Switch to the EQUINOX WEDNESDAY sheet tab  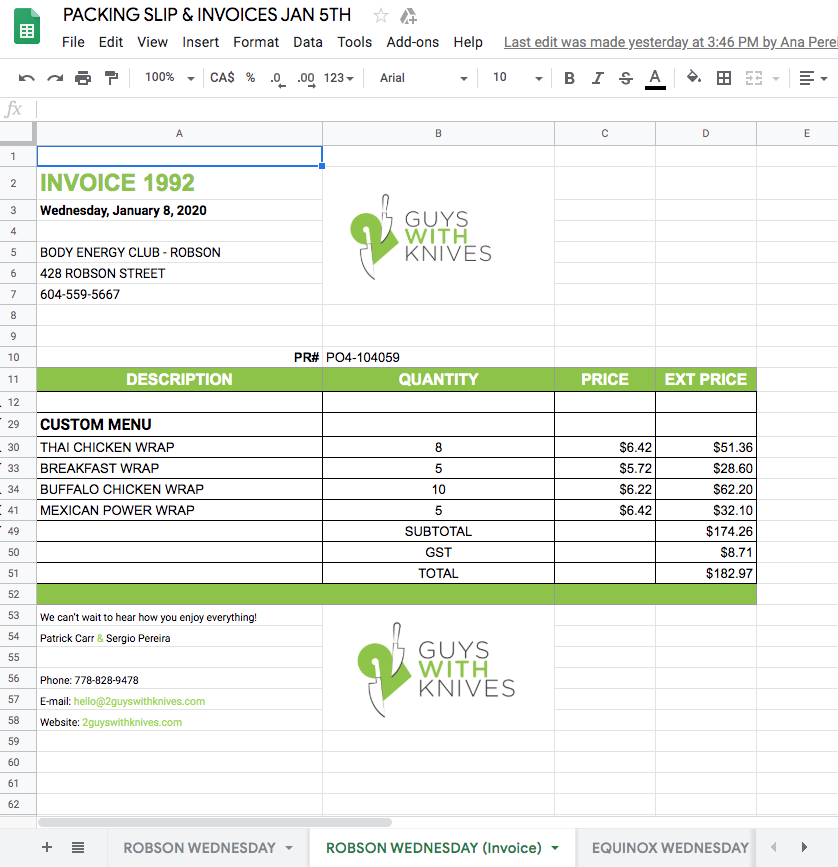click(x=669, y=847)
